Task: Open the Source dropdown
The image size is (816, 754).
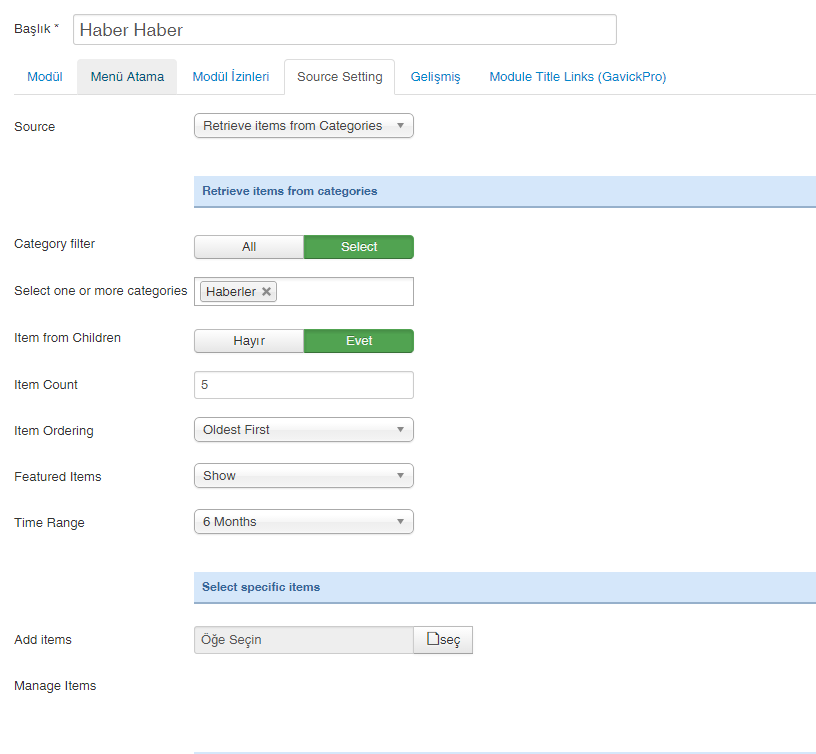Action: tap(303, 126)
